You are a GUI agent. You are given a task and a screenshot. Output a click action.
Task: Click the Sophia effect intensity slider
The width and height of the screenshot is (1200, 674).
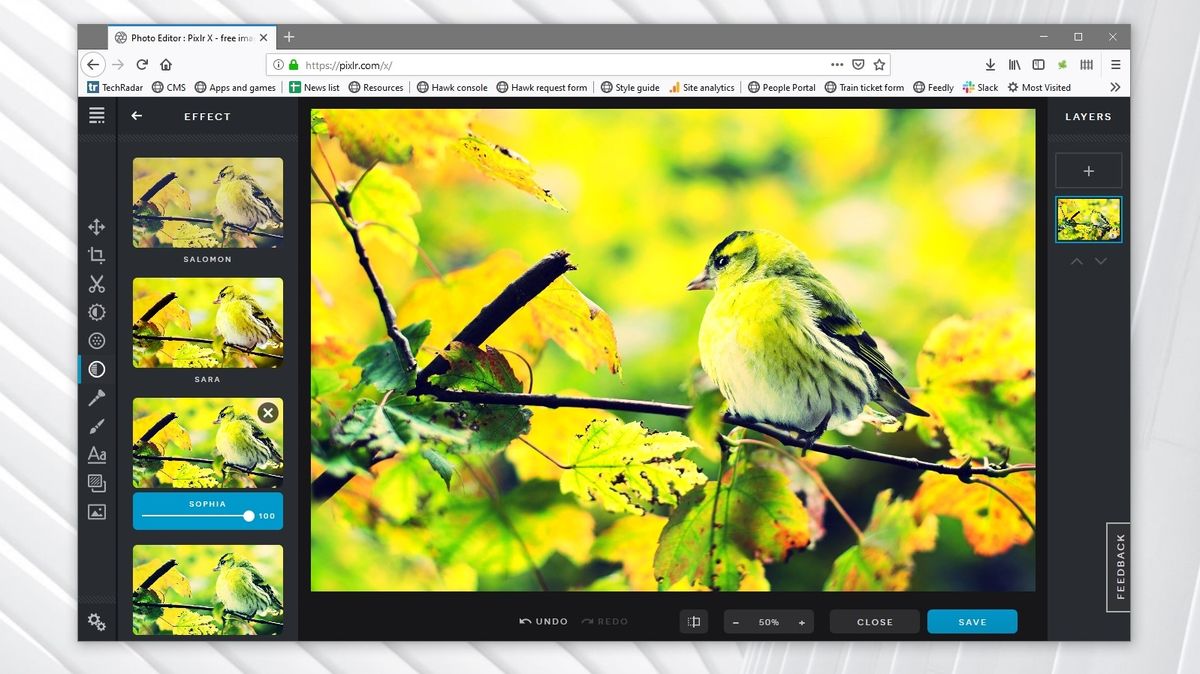pyautogui.click(x=196, y=516)
